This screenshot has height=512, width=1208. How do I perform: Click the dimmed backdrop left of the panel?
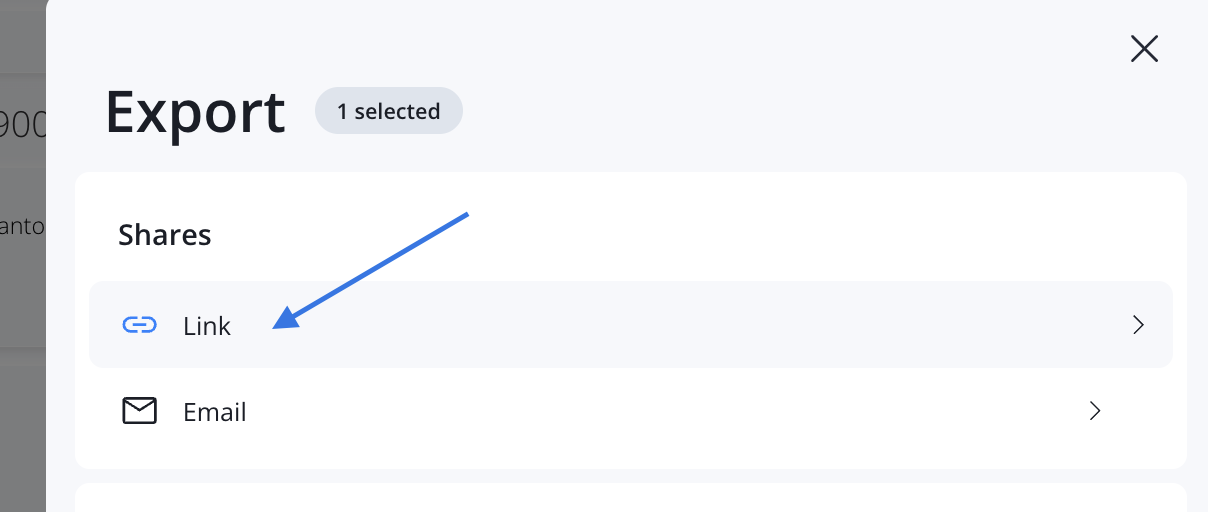coord(22,420)
